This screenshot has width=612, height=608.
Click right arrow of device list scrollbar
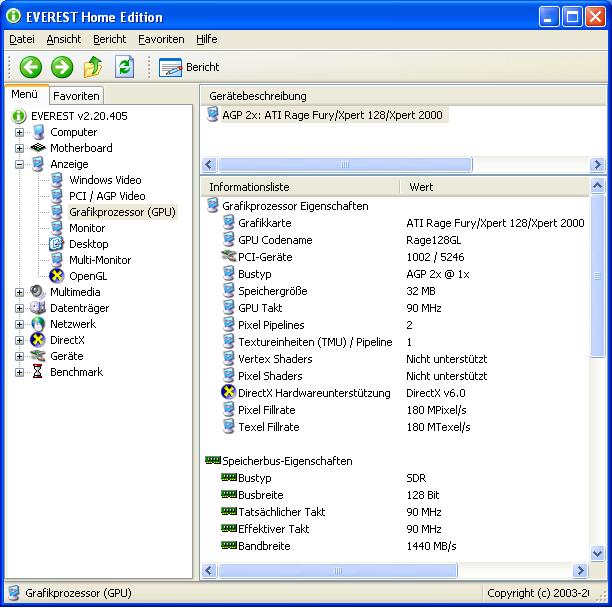pos(597,164)
